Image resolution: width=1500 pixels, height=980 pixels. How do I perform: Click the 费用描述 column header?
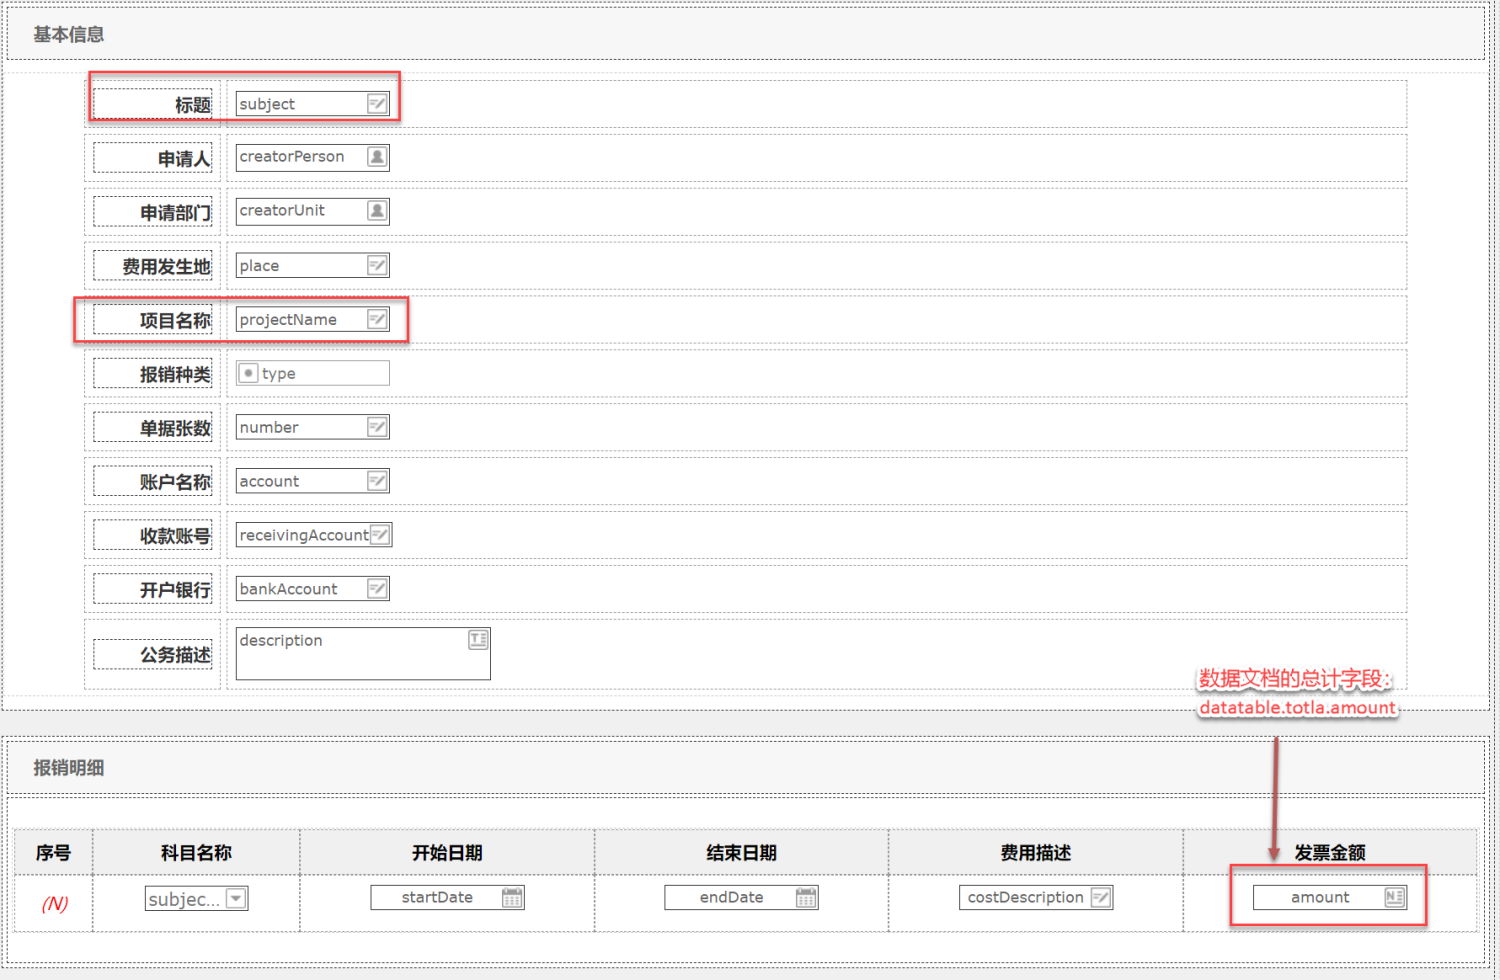tap(1035, 853)
